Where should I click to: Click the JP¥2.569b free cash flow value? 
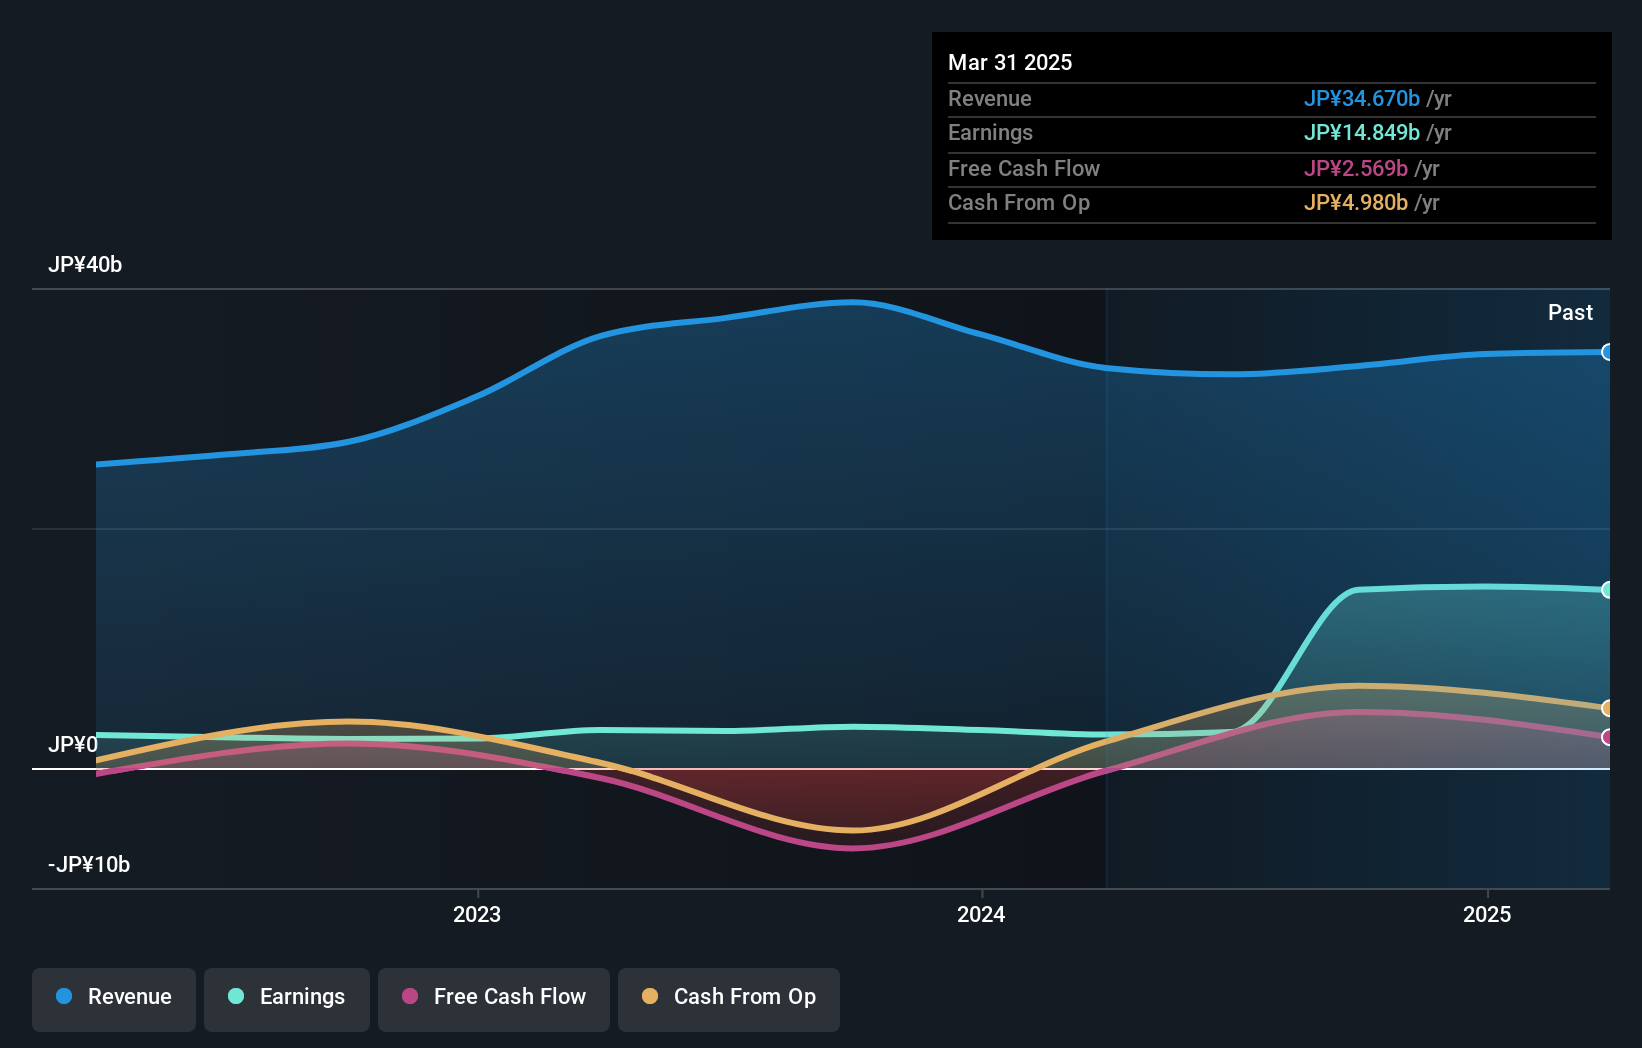click(1356, 169)
